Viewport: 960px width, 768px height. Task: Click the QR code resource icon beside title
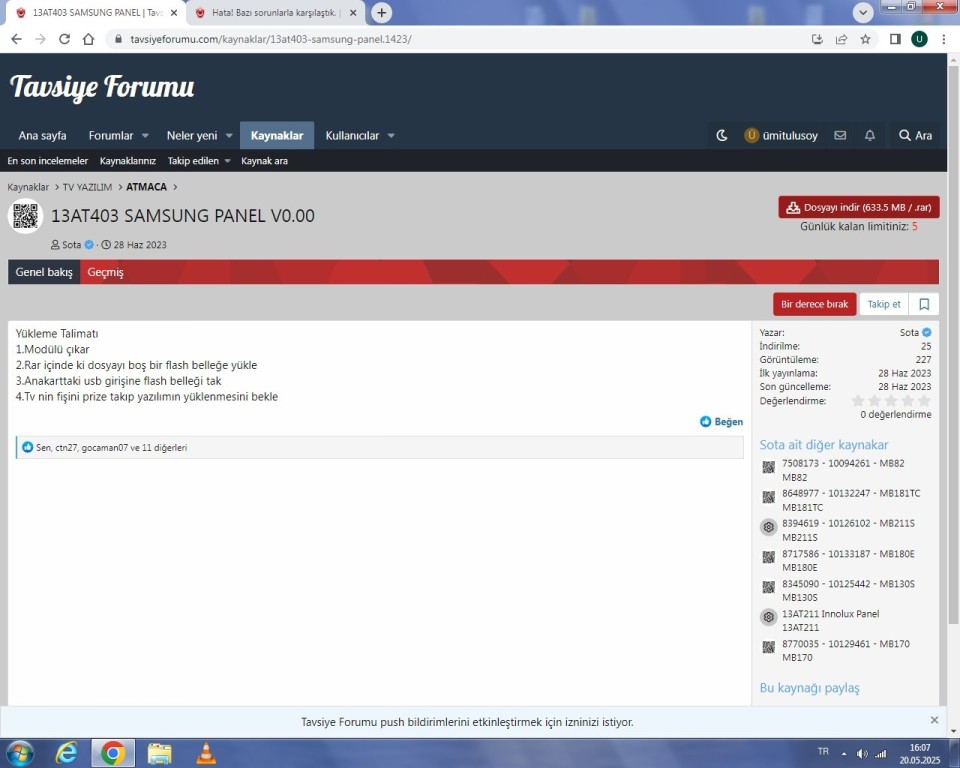click(25, 216)
